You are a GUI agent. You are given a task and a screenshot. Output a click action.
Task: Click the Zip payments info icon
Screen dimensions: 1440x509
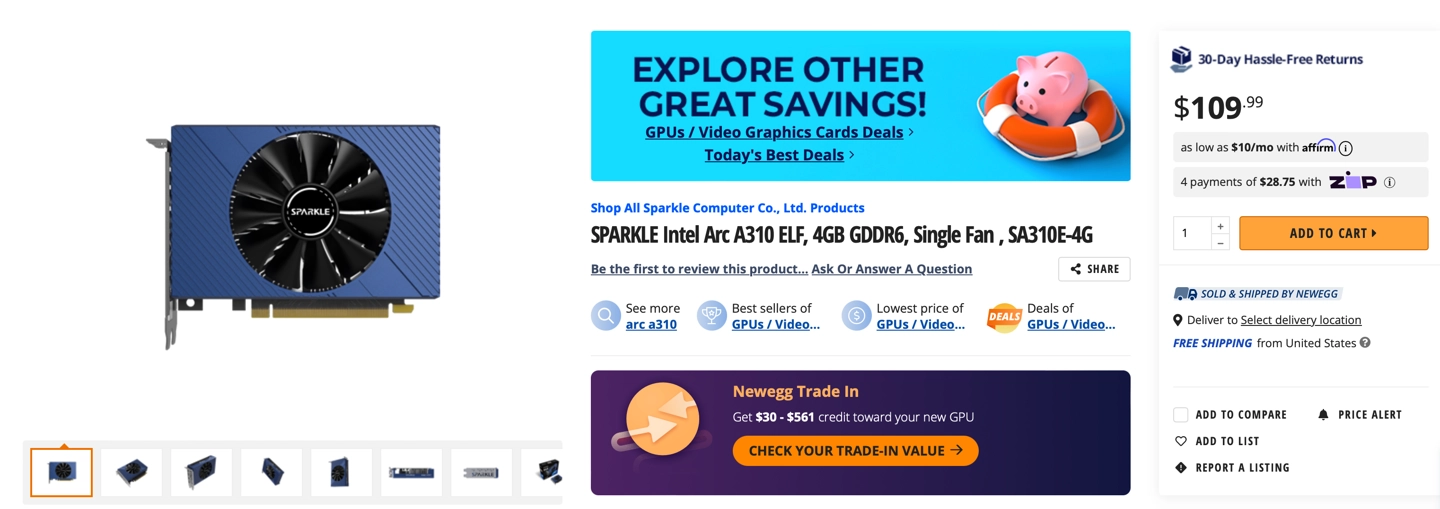point(1389,182)
